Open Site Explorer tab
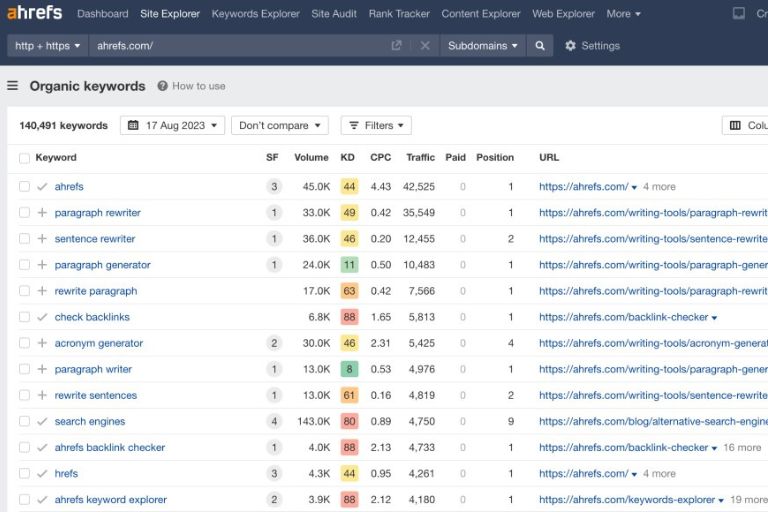The width and height of the screenshot is (768, 512). pyautogui.click(x=170, y=14)
